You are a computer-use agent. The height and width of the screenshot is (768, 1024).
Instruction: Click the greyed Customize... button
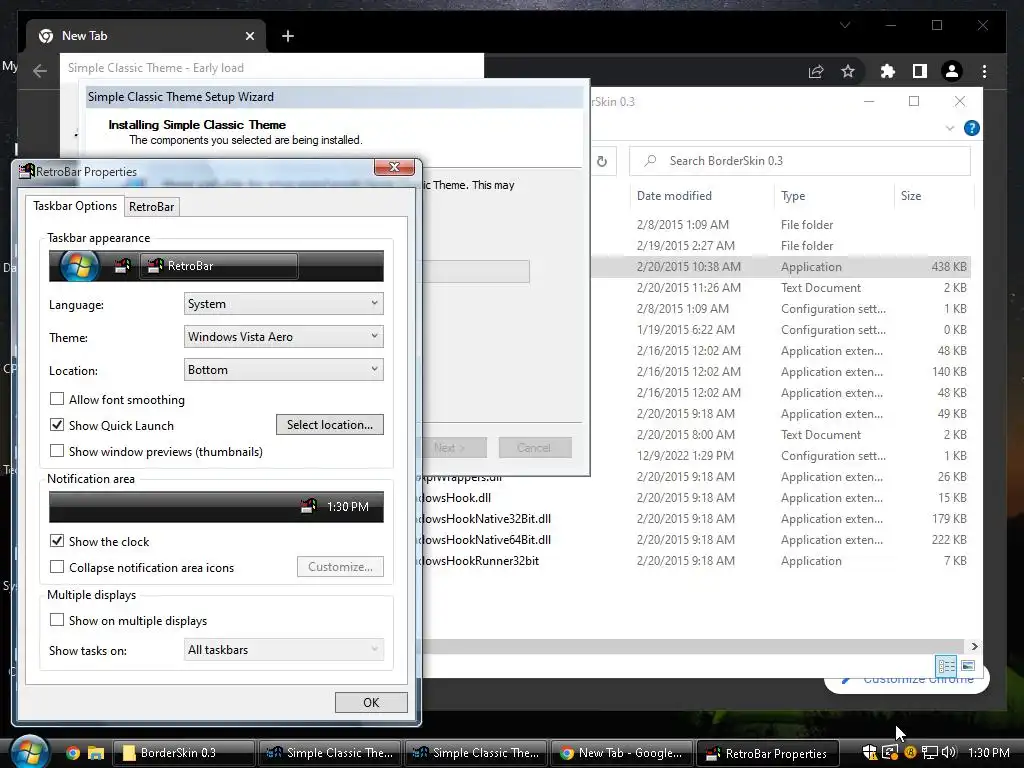340,567
